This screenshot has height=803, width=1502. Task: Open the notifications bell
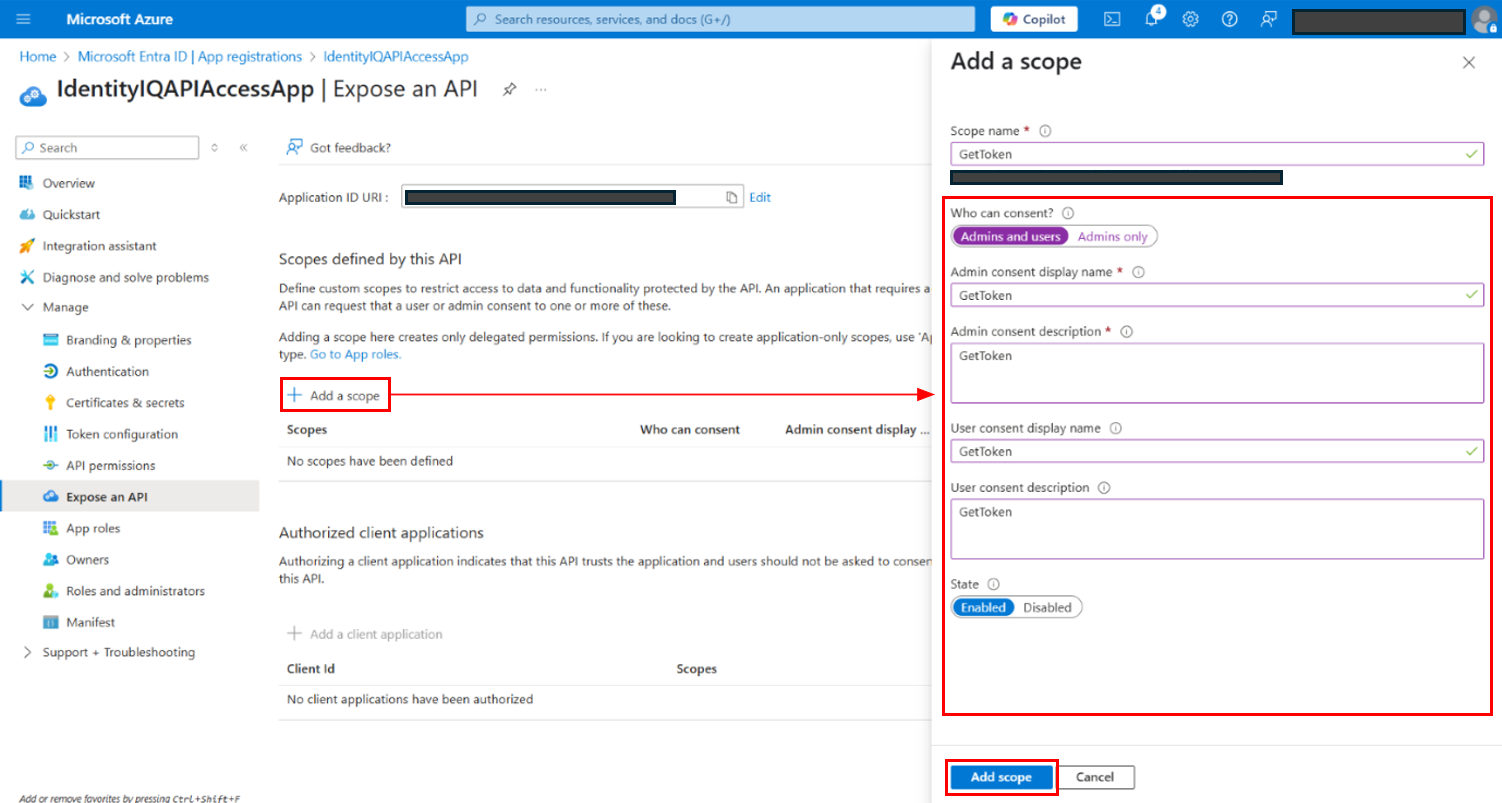tap(1151, 19)
